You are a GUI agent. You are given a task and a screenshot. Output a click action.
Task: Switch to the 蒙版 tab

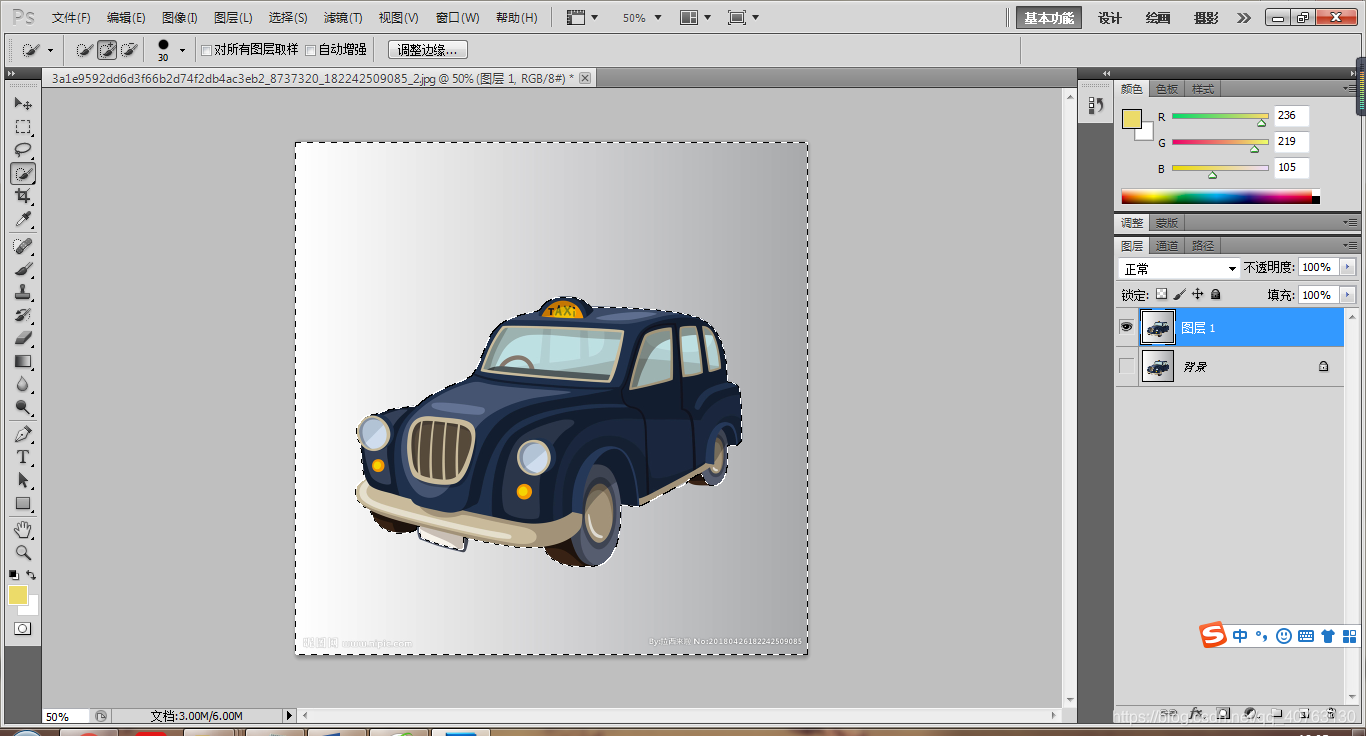[1167, 223]
